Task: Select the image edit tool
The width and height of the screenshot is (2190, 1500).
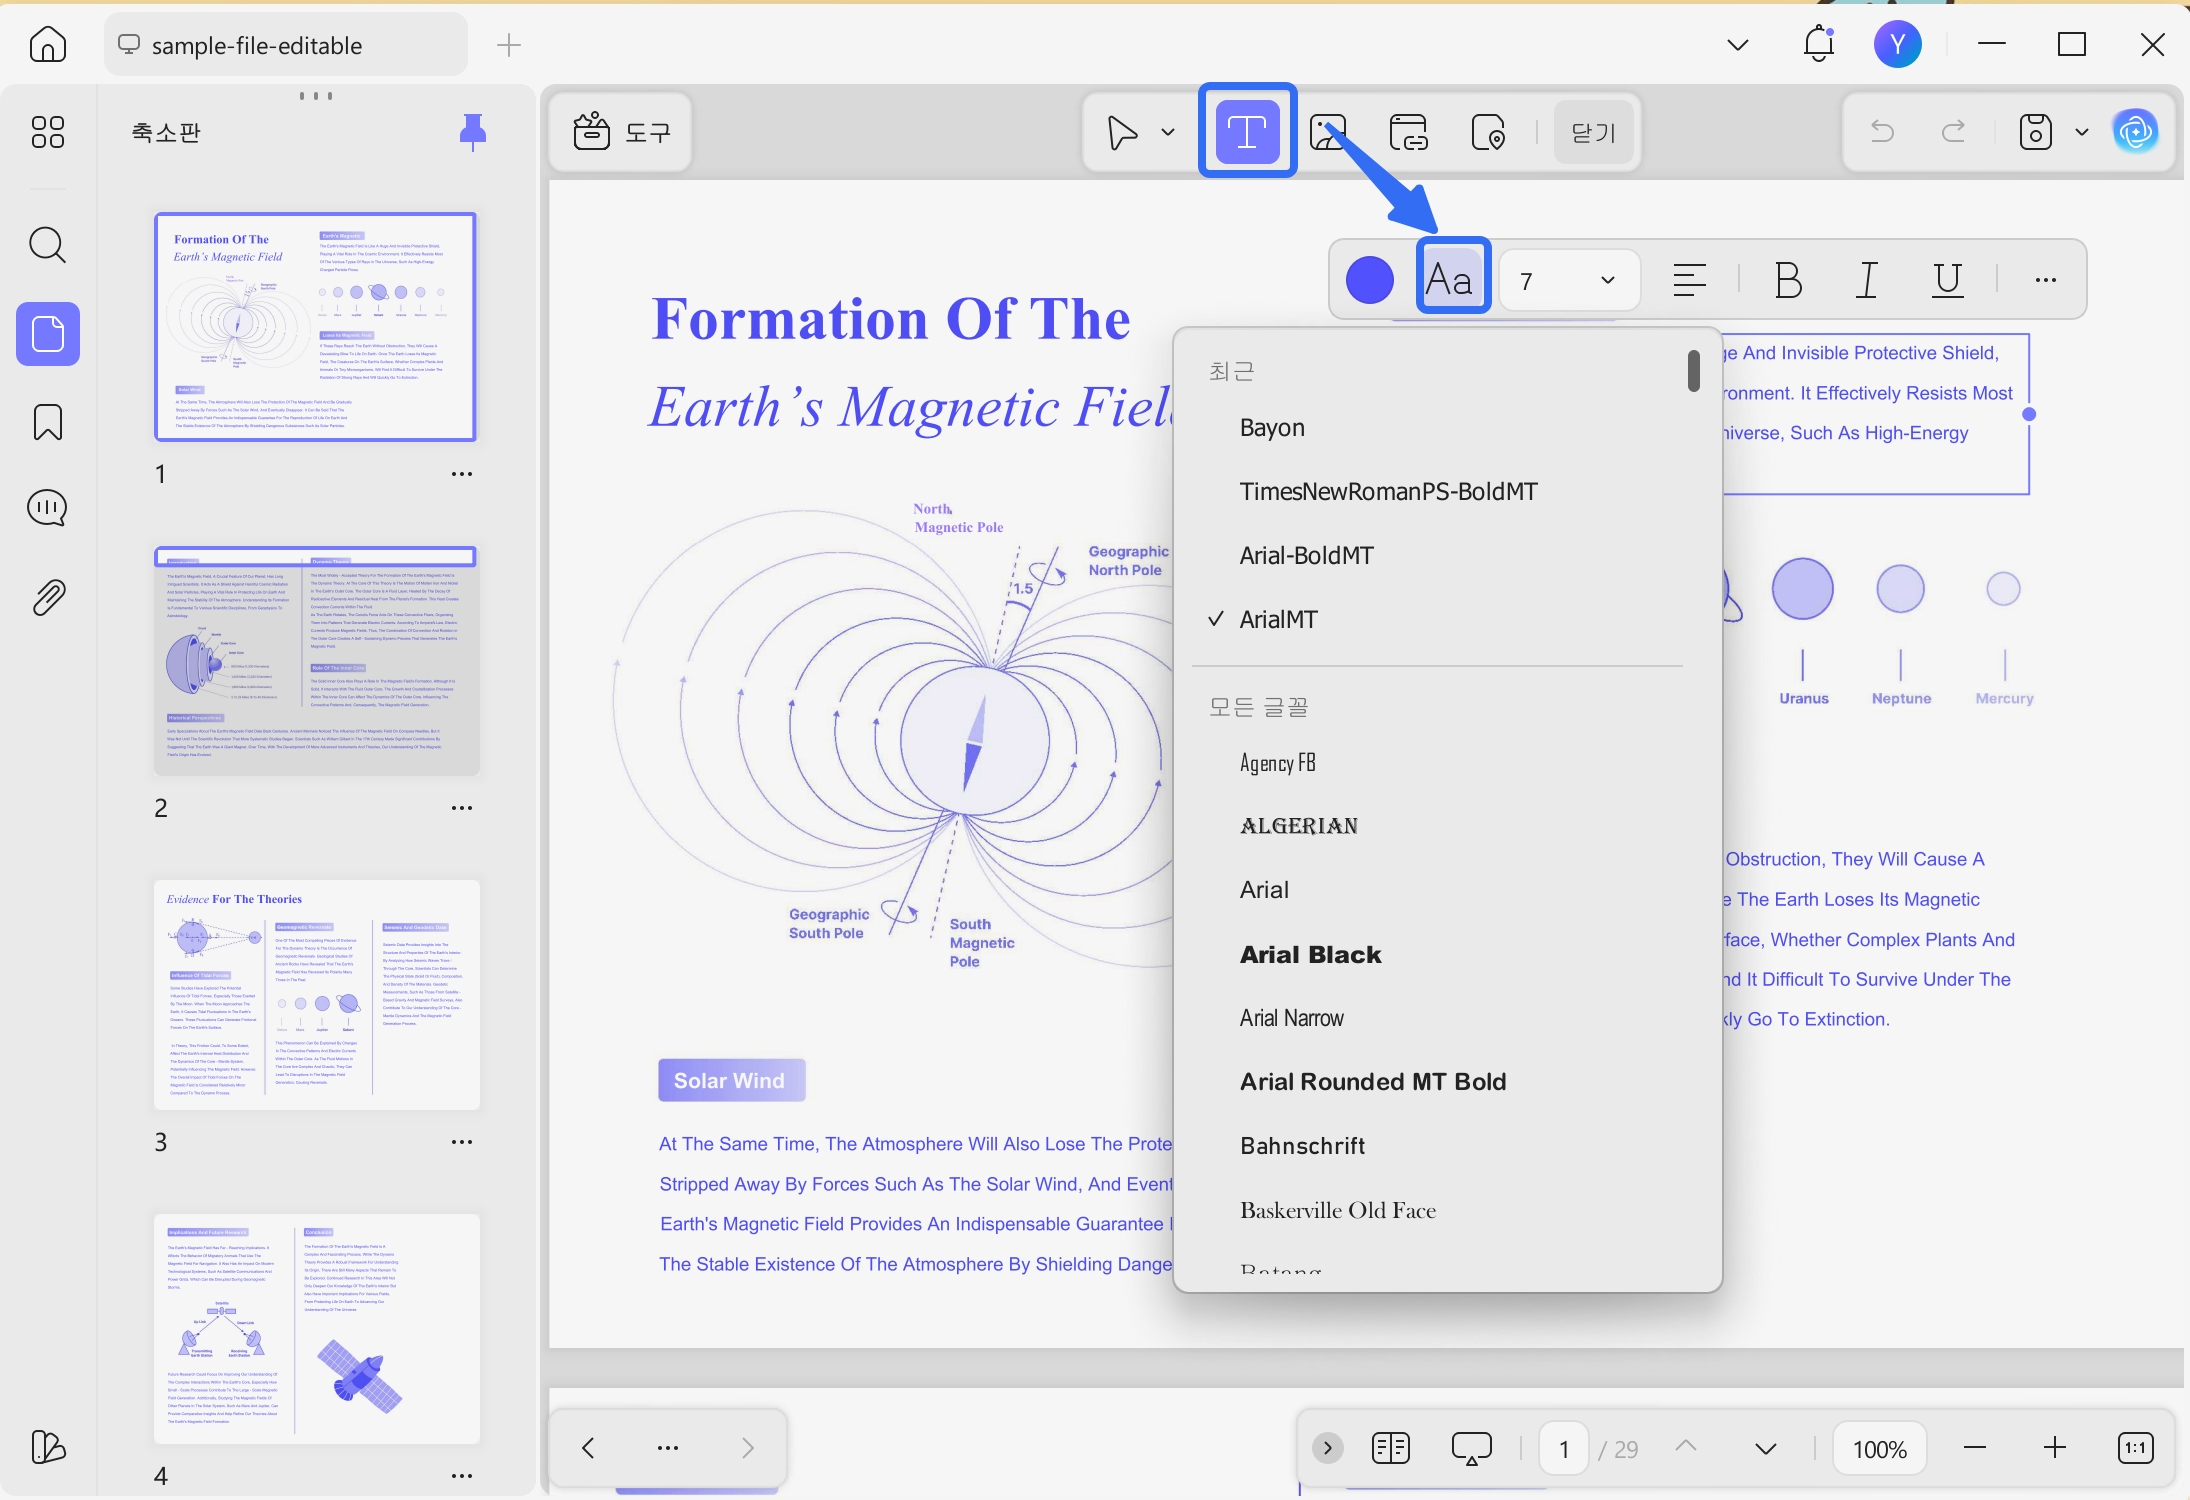Action: 1328,132
